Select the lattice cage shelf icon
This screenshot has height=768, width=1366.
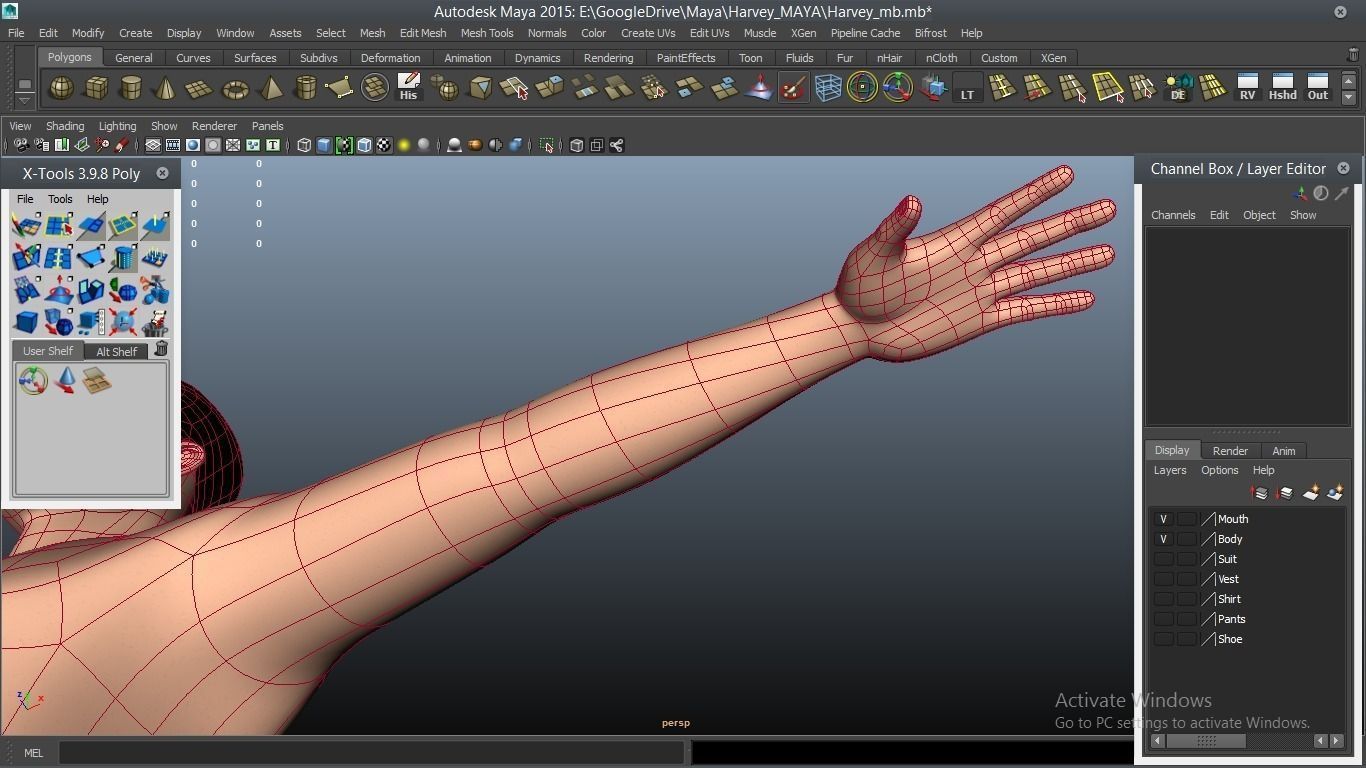coord(828,88)
